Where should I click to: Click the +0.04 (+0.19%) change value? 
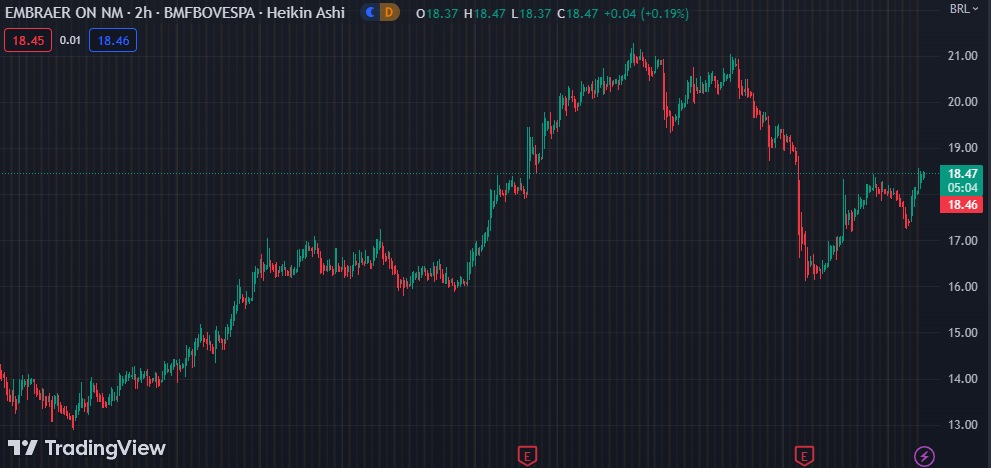click(647, 13)
